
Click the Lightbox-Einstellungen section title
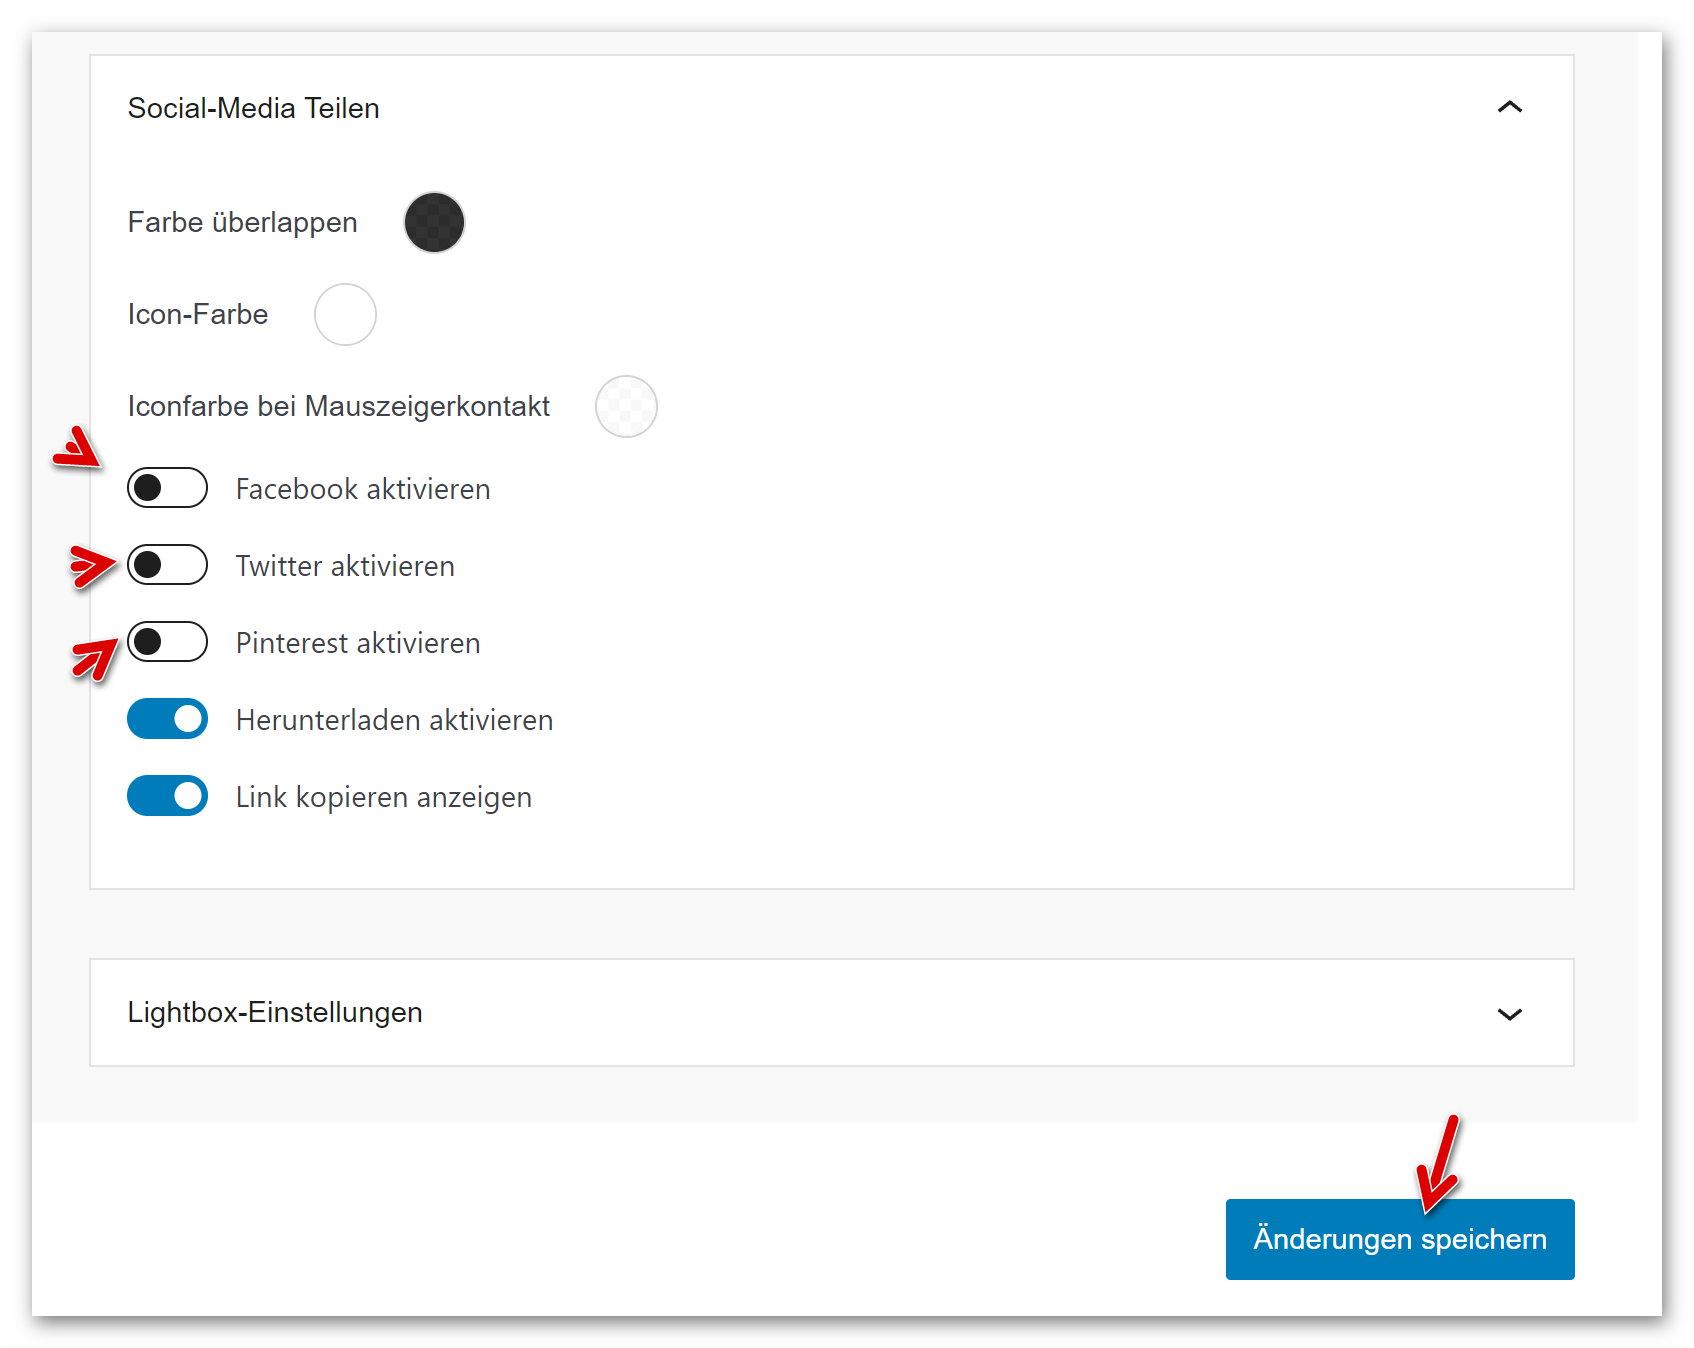275,1012
